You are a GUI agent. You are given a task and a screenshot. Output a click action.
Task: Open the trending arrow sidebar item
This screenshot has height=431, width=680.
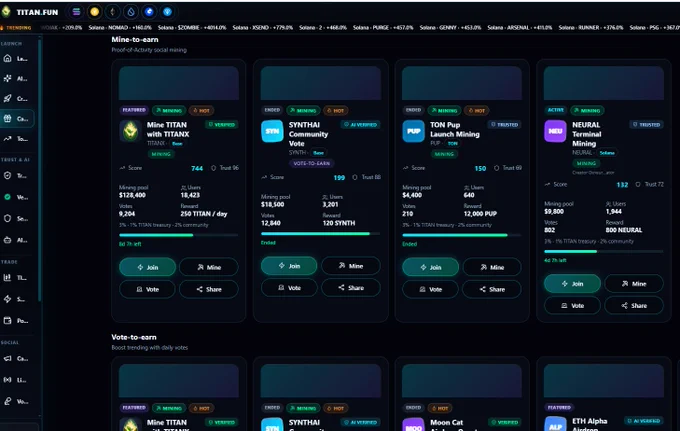[x=16, y=139]
